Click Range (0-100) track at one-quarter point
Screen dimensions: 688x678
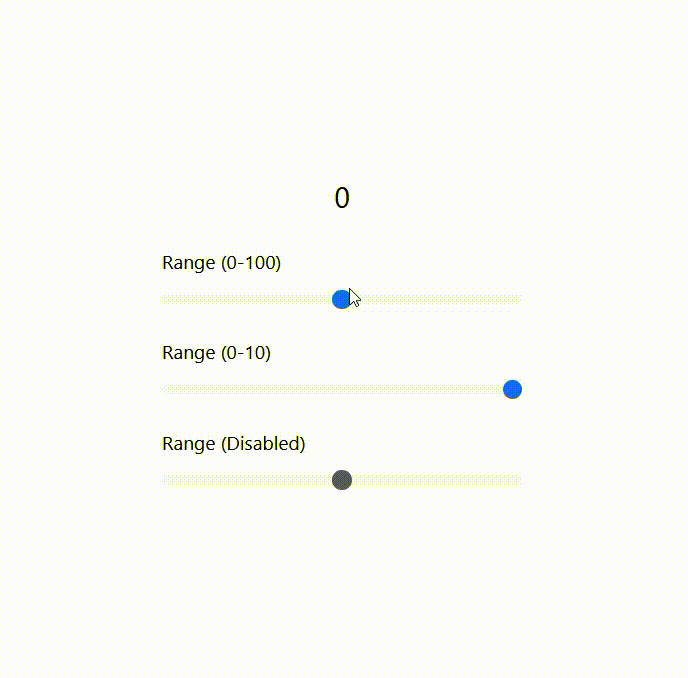click(x=252, y=299)
